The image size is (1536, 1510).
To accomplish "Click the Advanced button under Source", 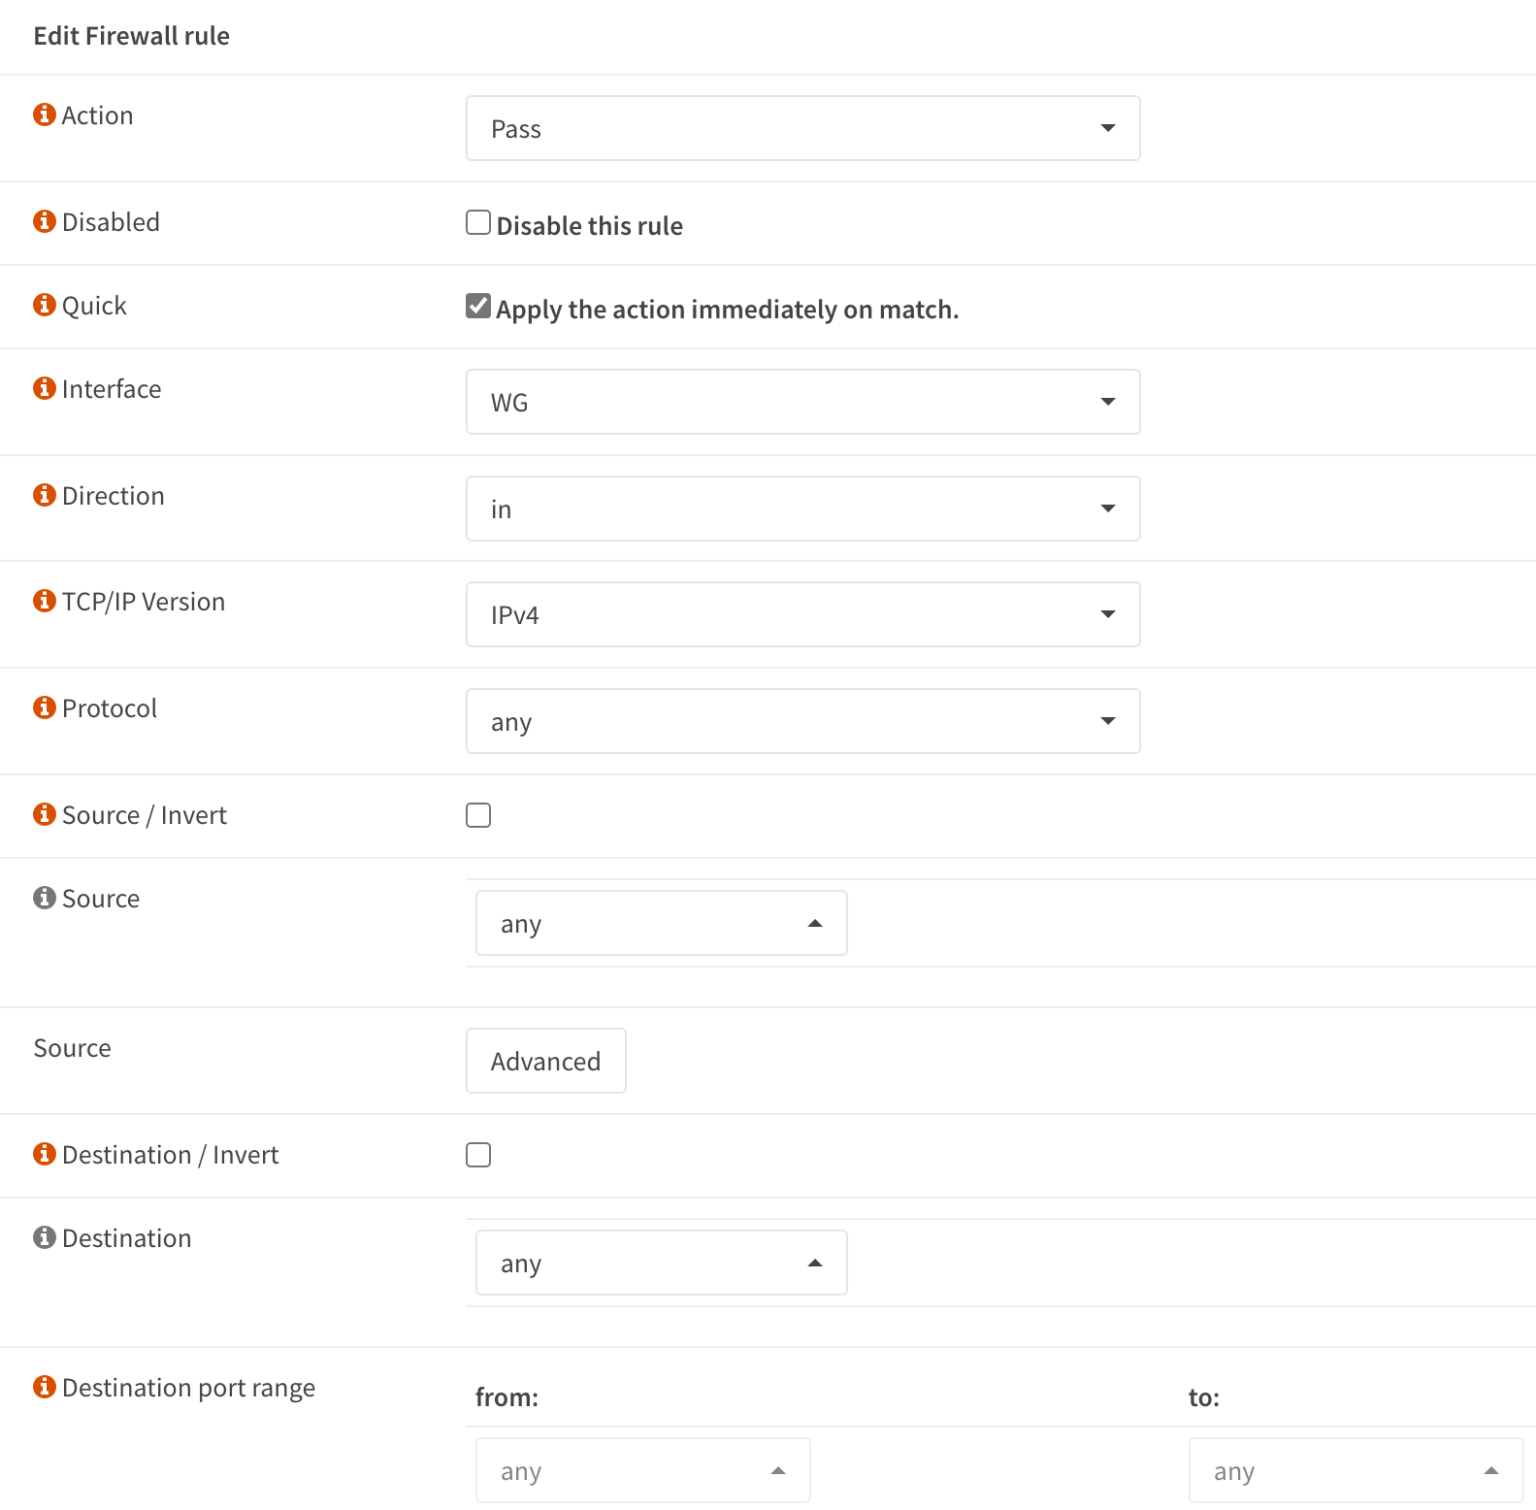I will (x=545, y=1061).
